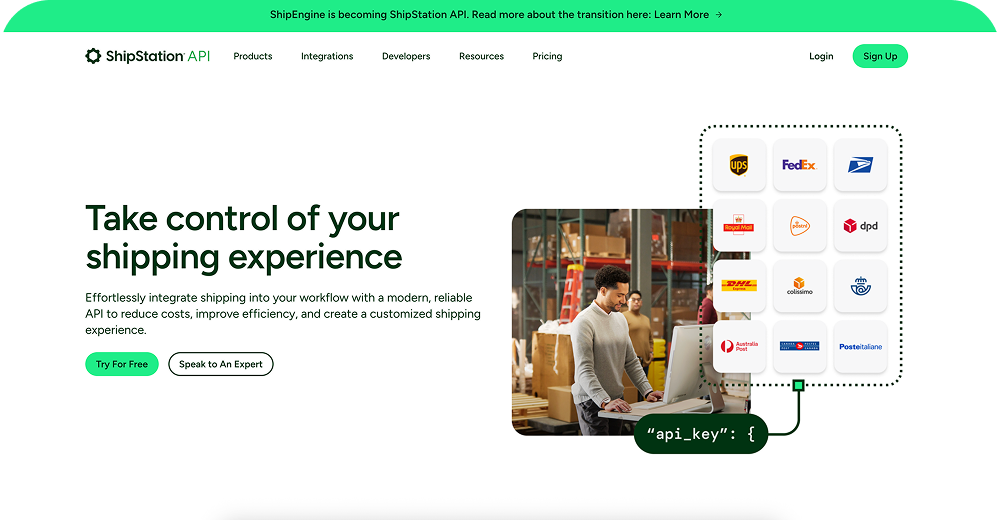Click the Australia Post logo tile

click(x=739, y=347)
